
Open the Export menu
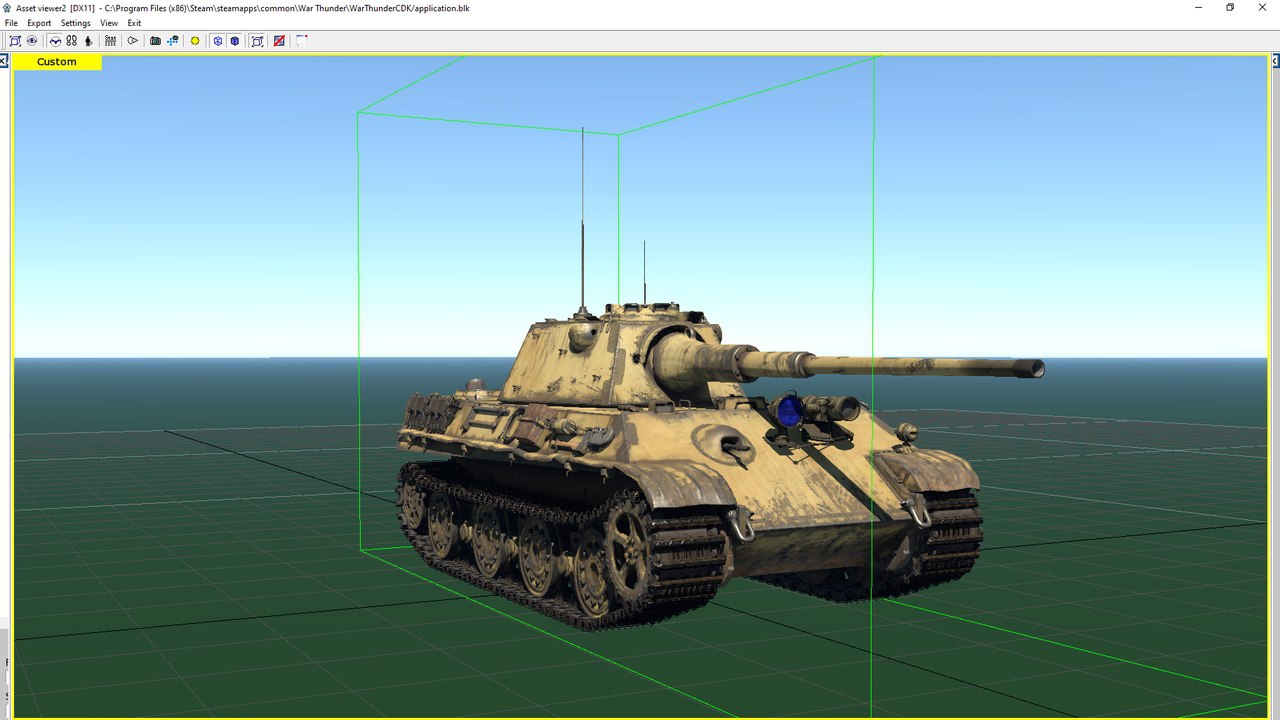pyautogui.click(x=39, y=23)
